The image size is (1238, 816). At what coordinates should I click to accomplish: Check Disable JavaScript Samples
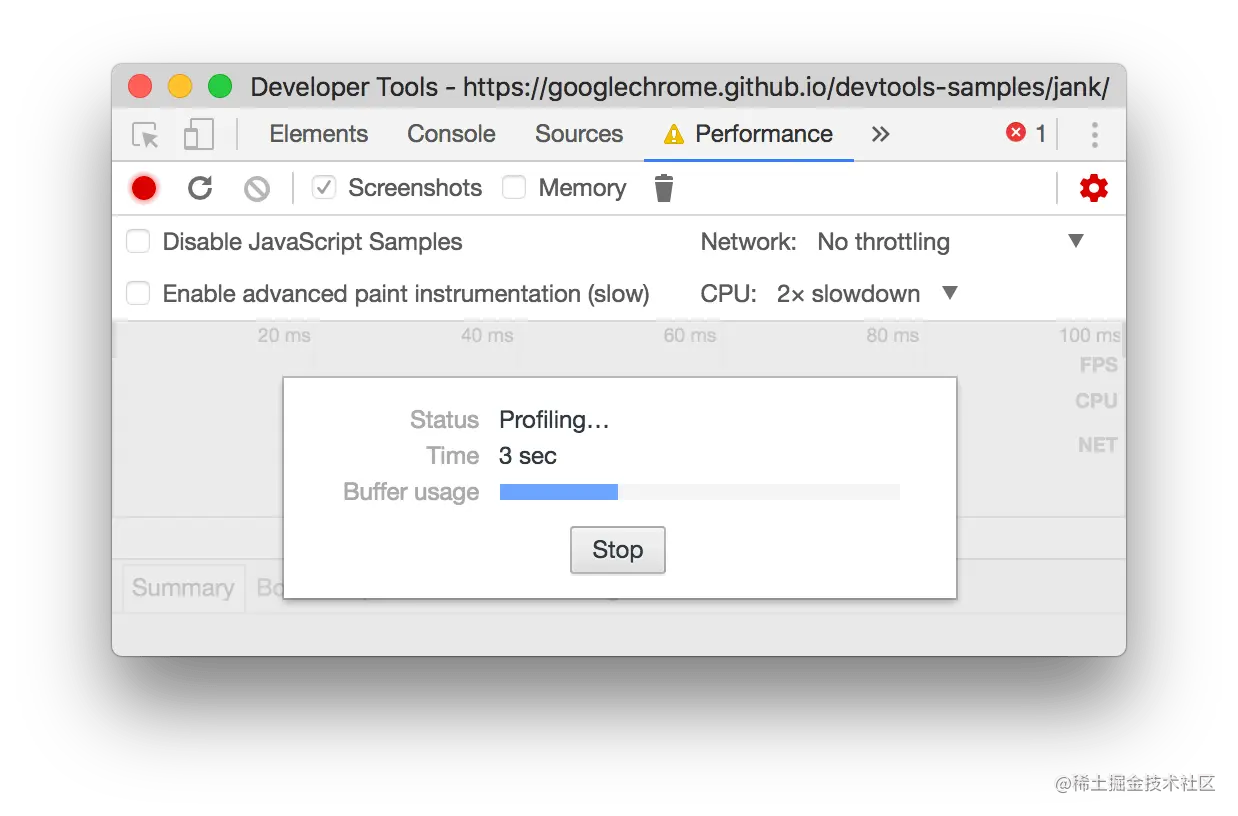pos(138,241)
